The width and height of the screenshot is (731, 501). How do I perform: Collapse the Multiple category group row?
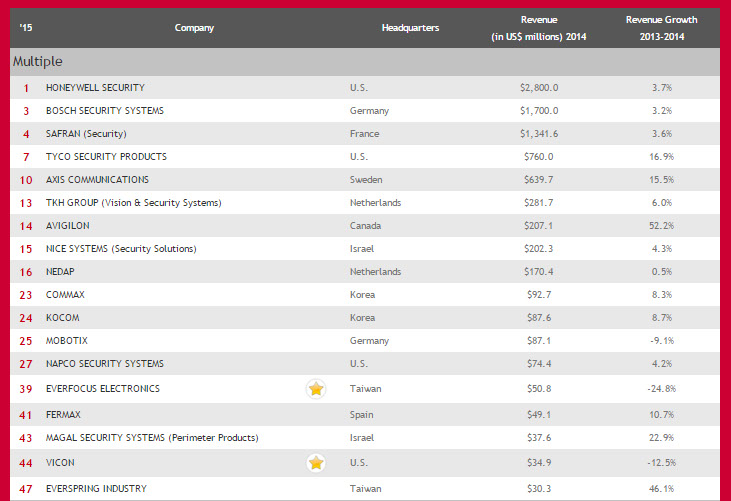click(x=40, y=61)
